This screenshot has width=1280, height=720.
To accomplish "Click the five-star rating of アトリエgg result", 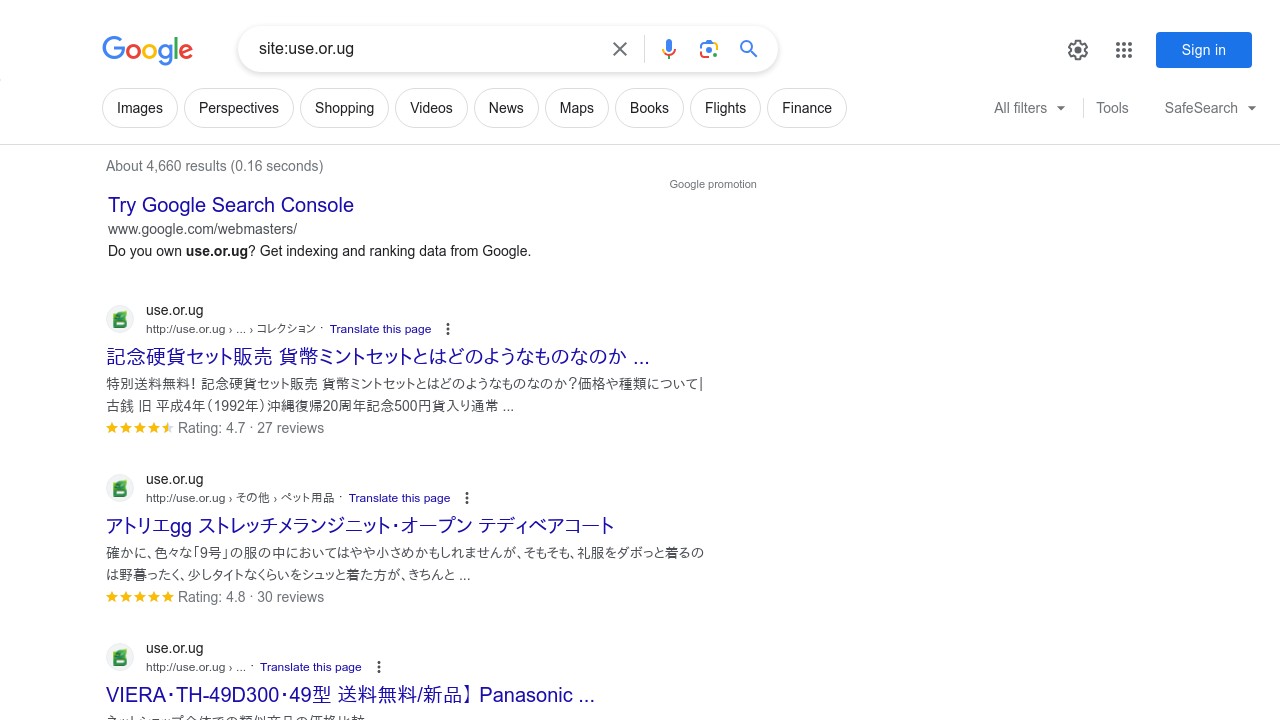I will pos(140,597).
